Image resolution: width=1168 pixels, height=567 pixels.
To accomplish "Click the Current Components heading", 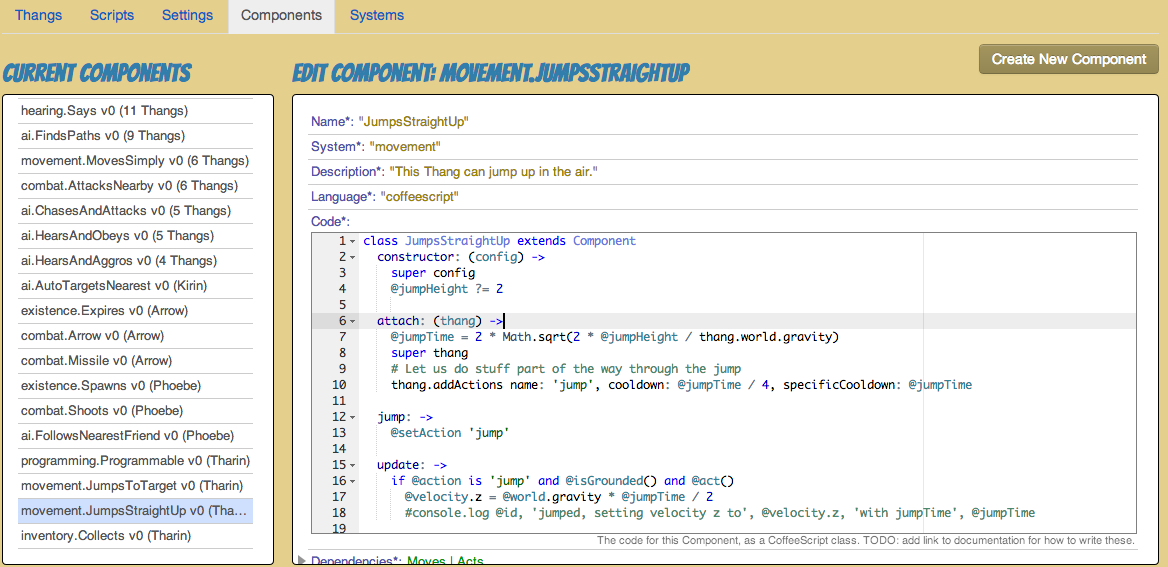I will coord(97,73).
